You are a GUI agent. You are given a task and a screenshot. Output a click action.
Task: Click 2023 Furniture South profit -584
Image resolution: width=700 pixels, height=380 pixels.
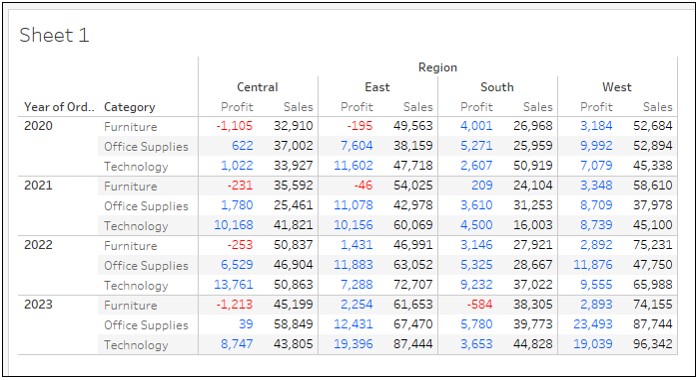point(479,305)
